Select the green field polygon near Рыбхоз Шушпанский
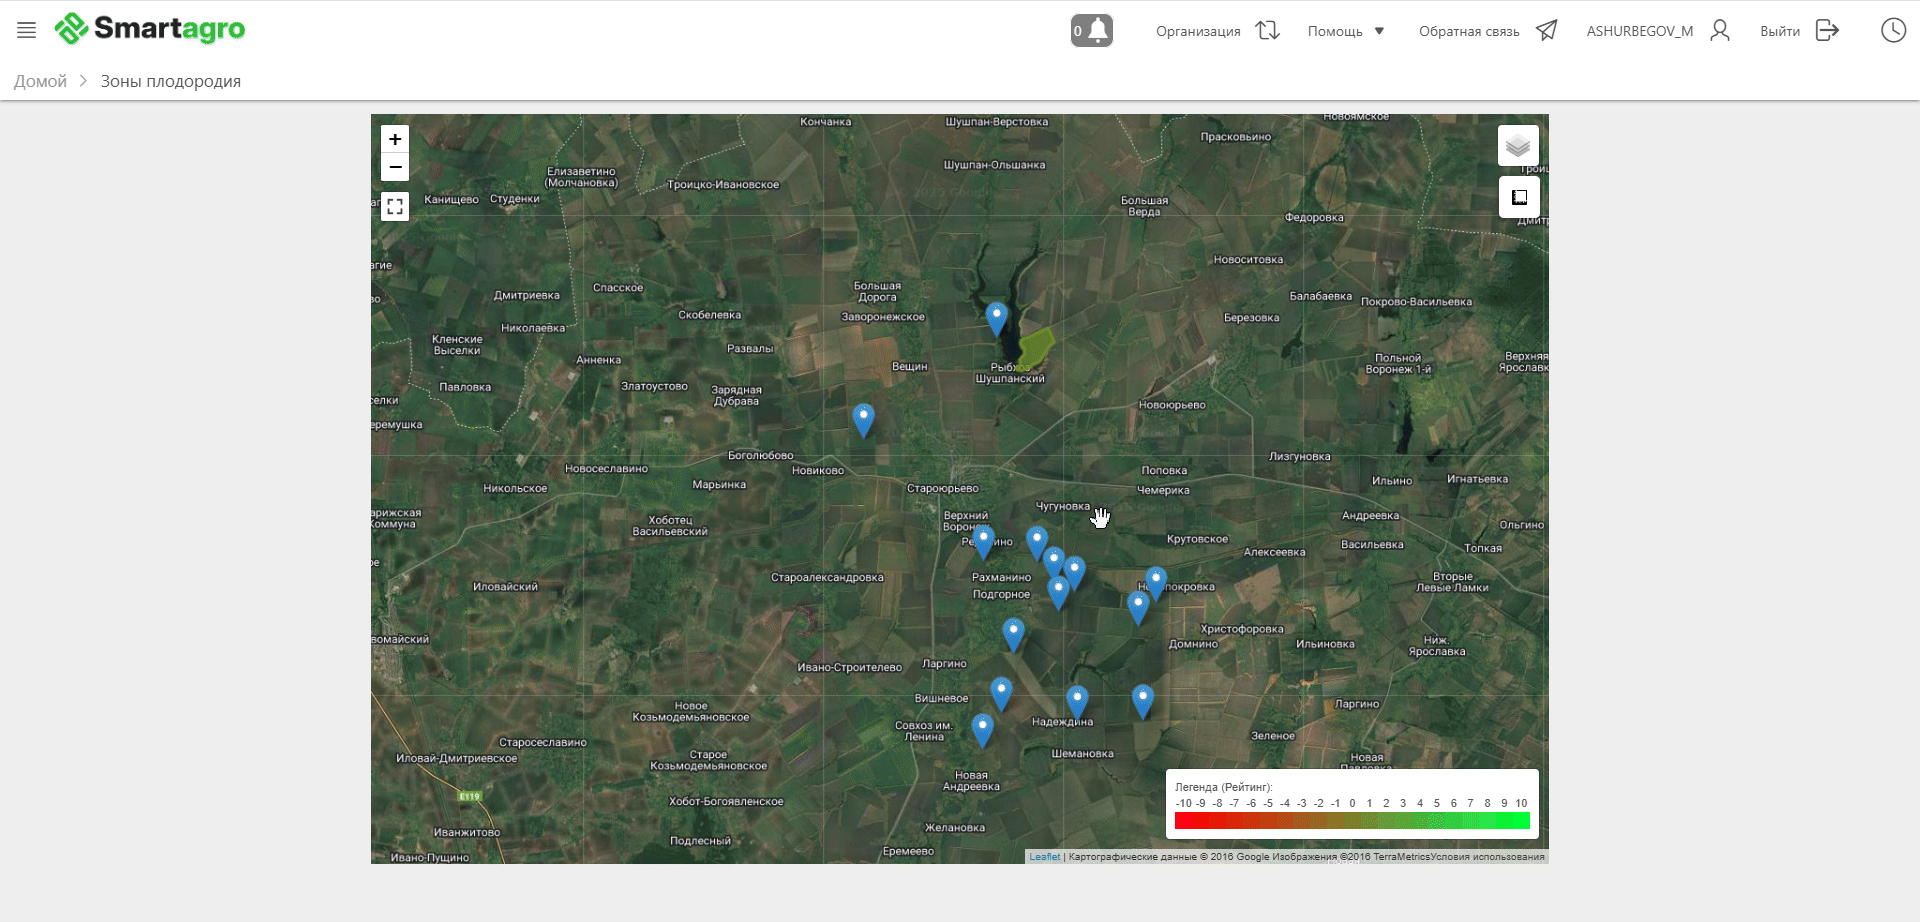Image resolution: width=1920 pixels, height=922 pixels. click(1036, 347)
